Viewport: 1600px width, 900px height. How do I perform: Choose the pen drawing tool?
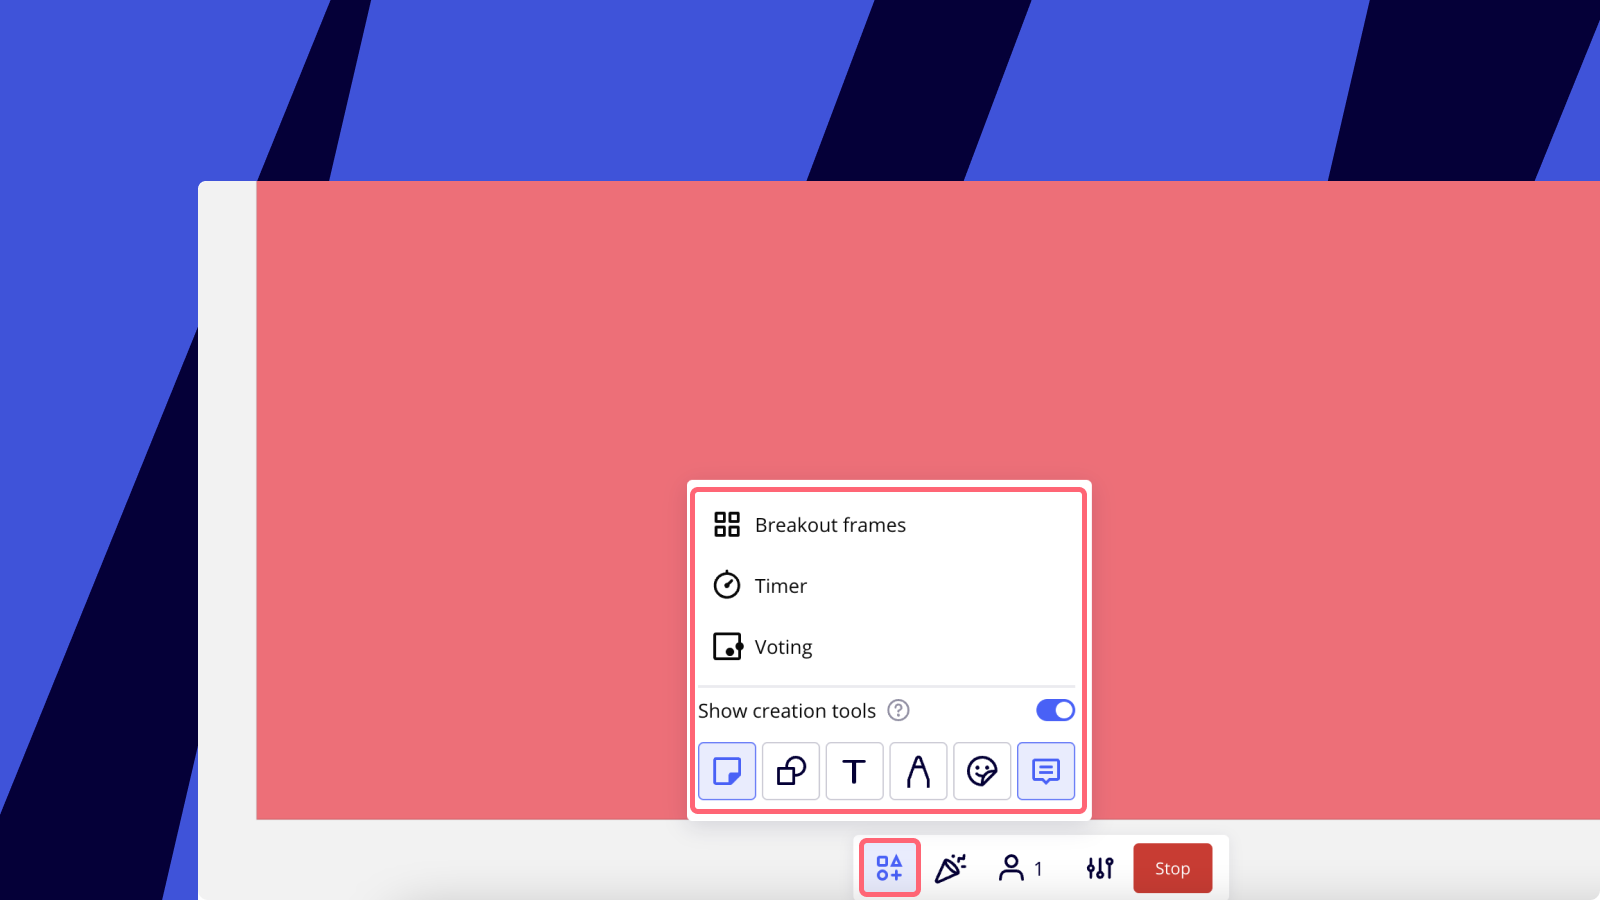(x=918, y=771)
